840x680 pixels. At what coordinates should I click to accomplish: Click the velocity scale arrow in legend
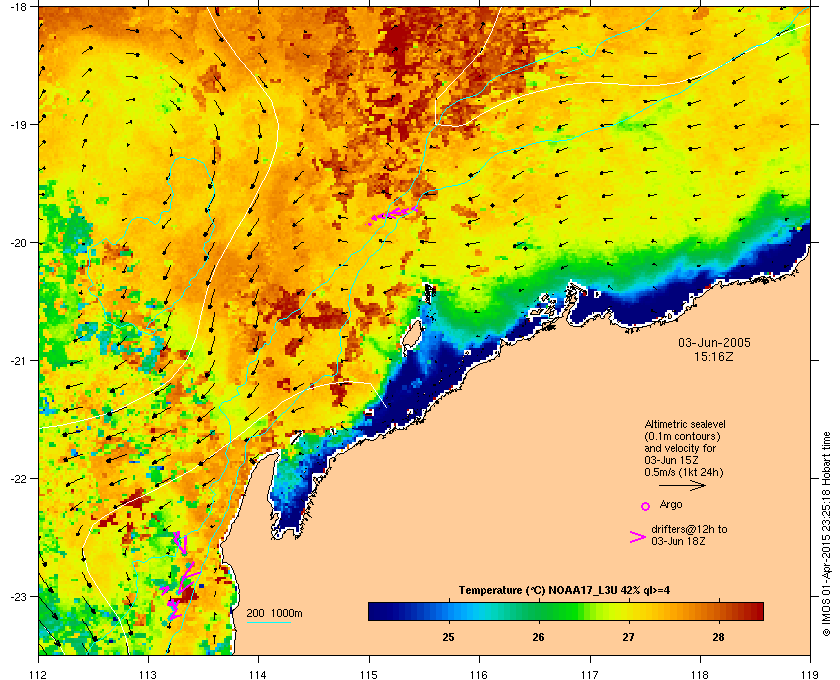682,485
